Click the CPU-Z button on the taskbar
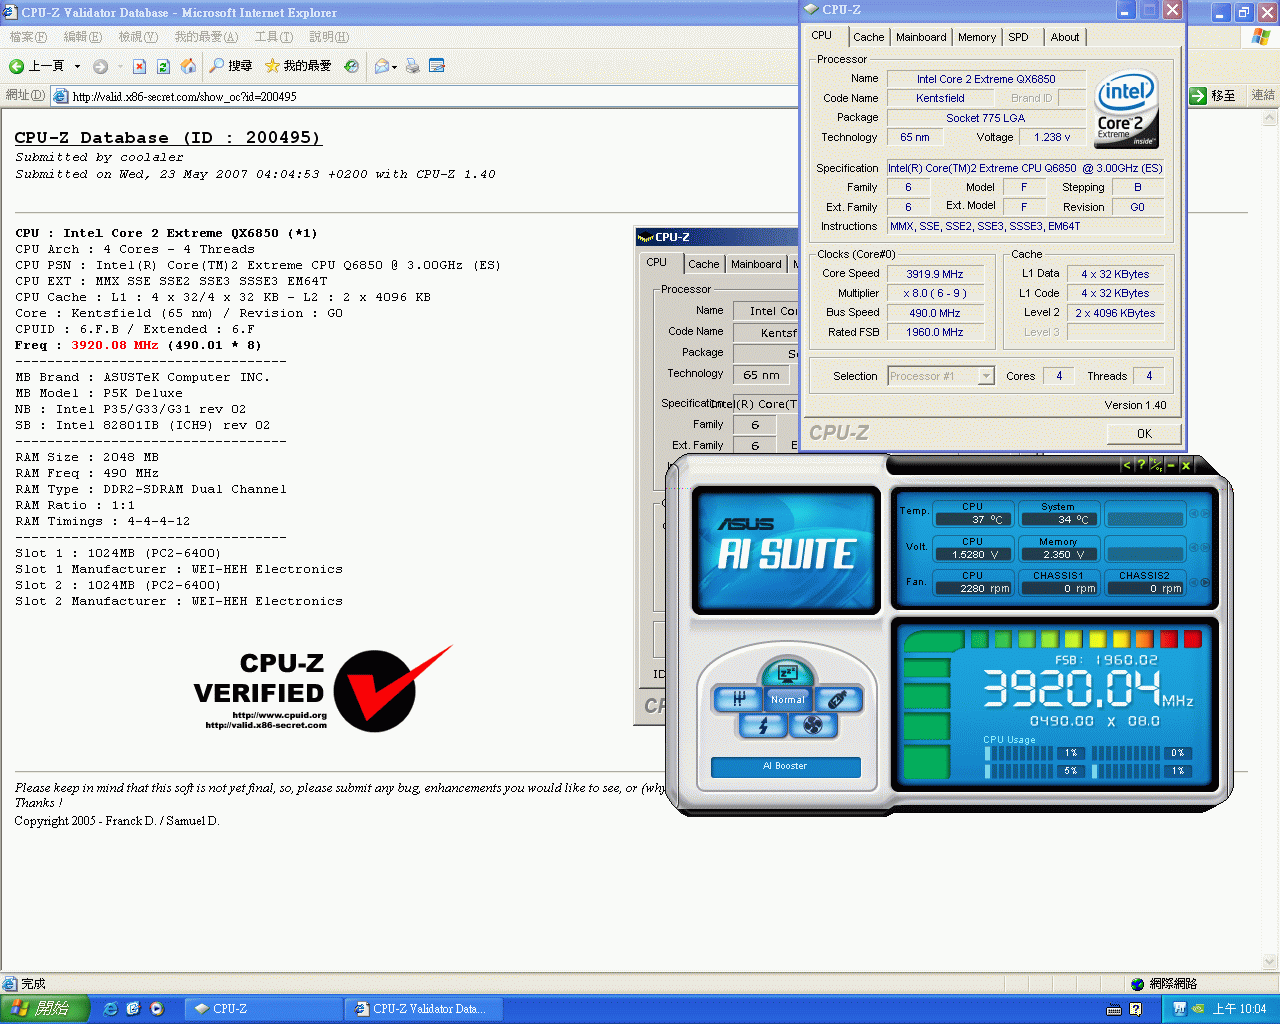 pyautogui.click(x=264, y=1008)
